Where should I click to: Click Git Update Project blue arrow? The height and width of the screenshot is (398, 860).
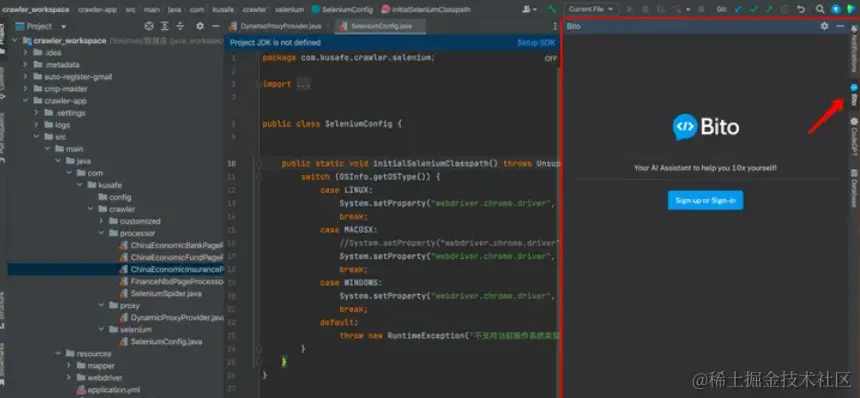point(738,9)
